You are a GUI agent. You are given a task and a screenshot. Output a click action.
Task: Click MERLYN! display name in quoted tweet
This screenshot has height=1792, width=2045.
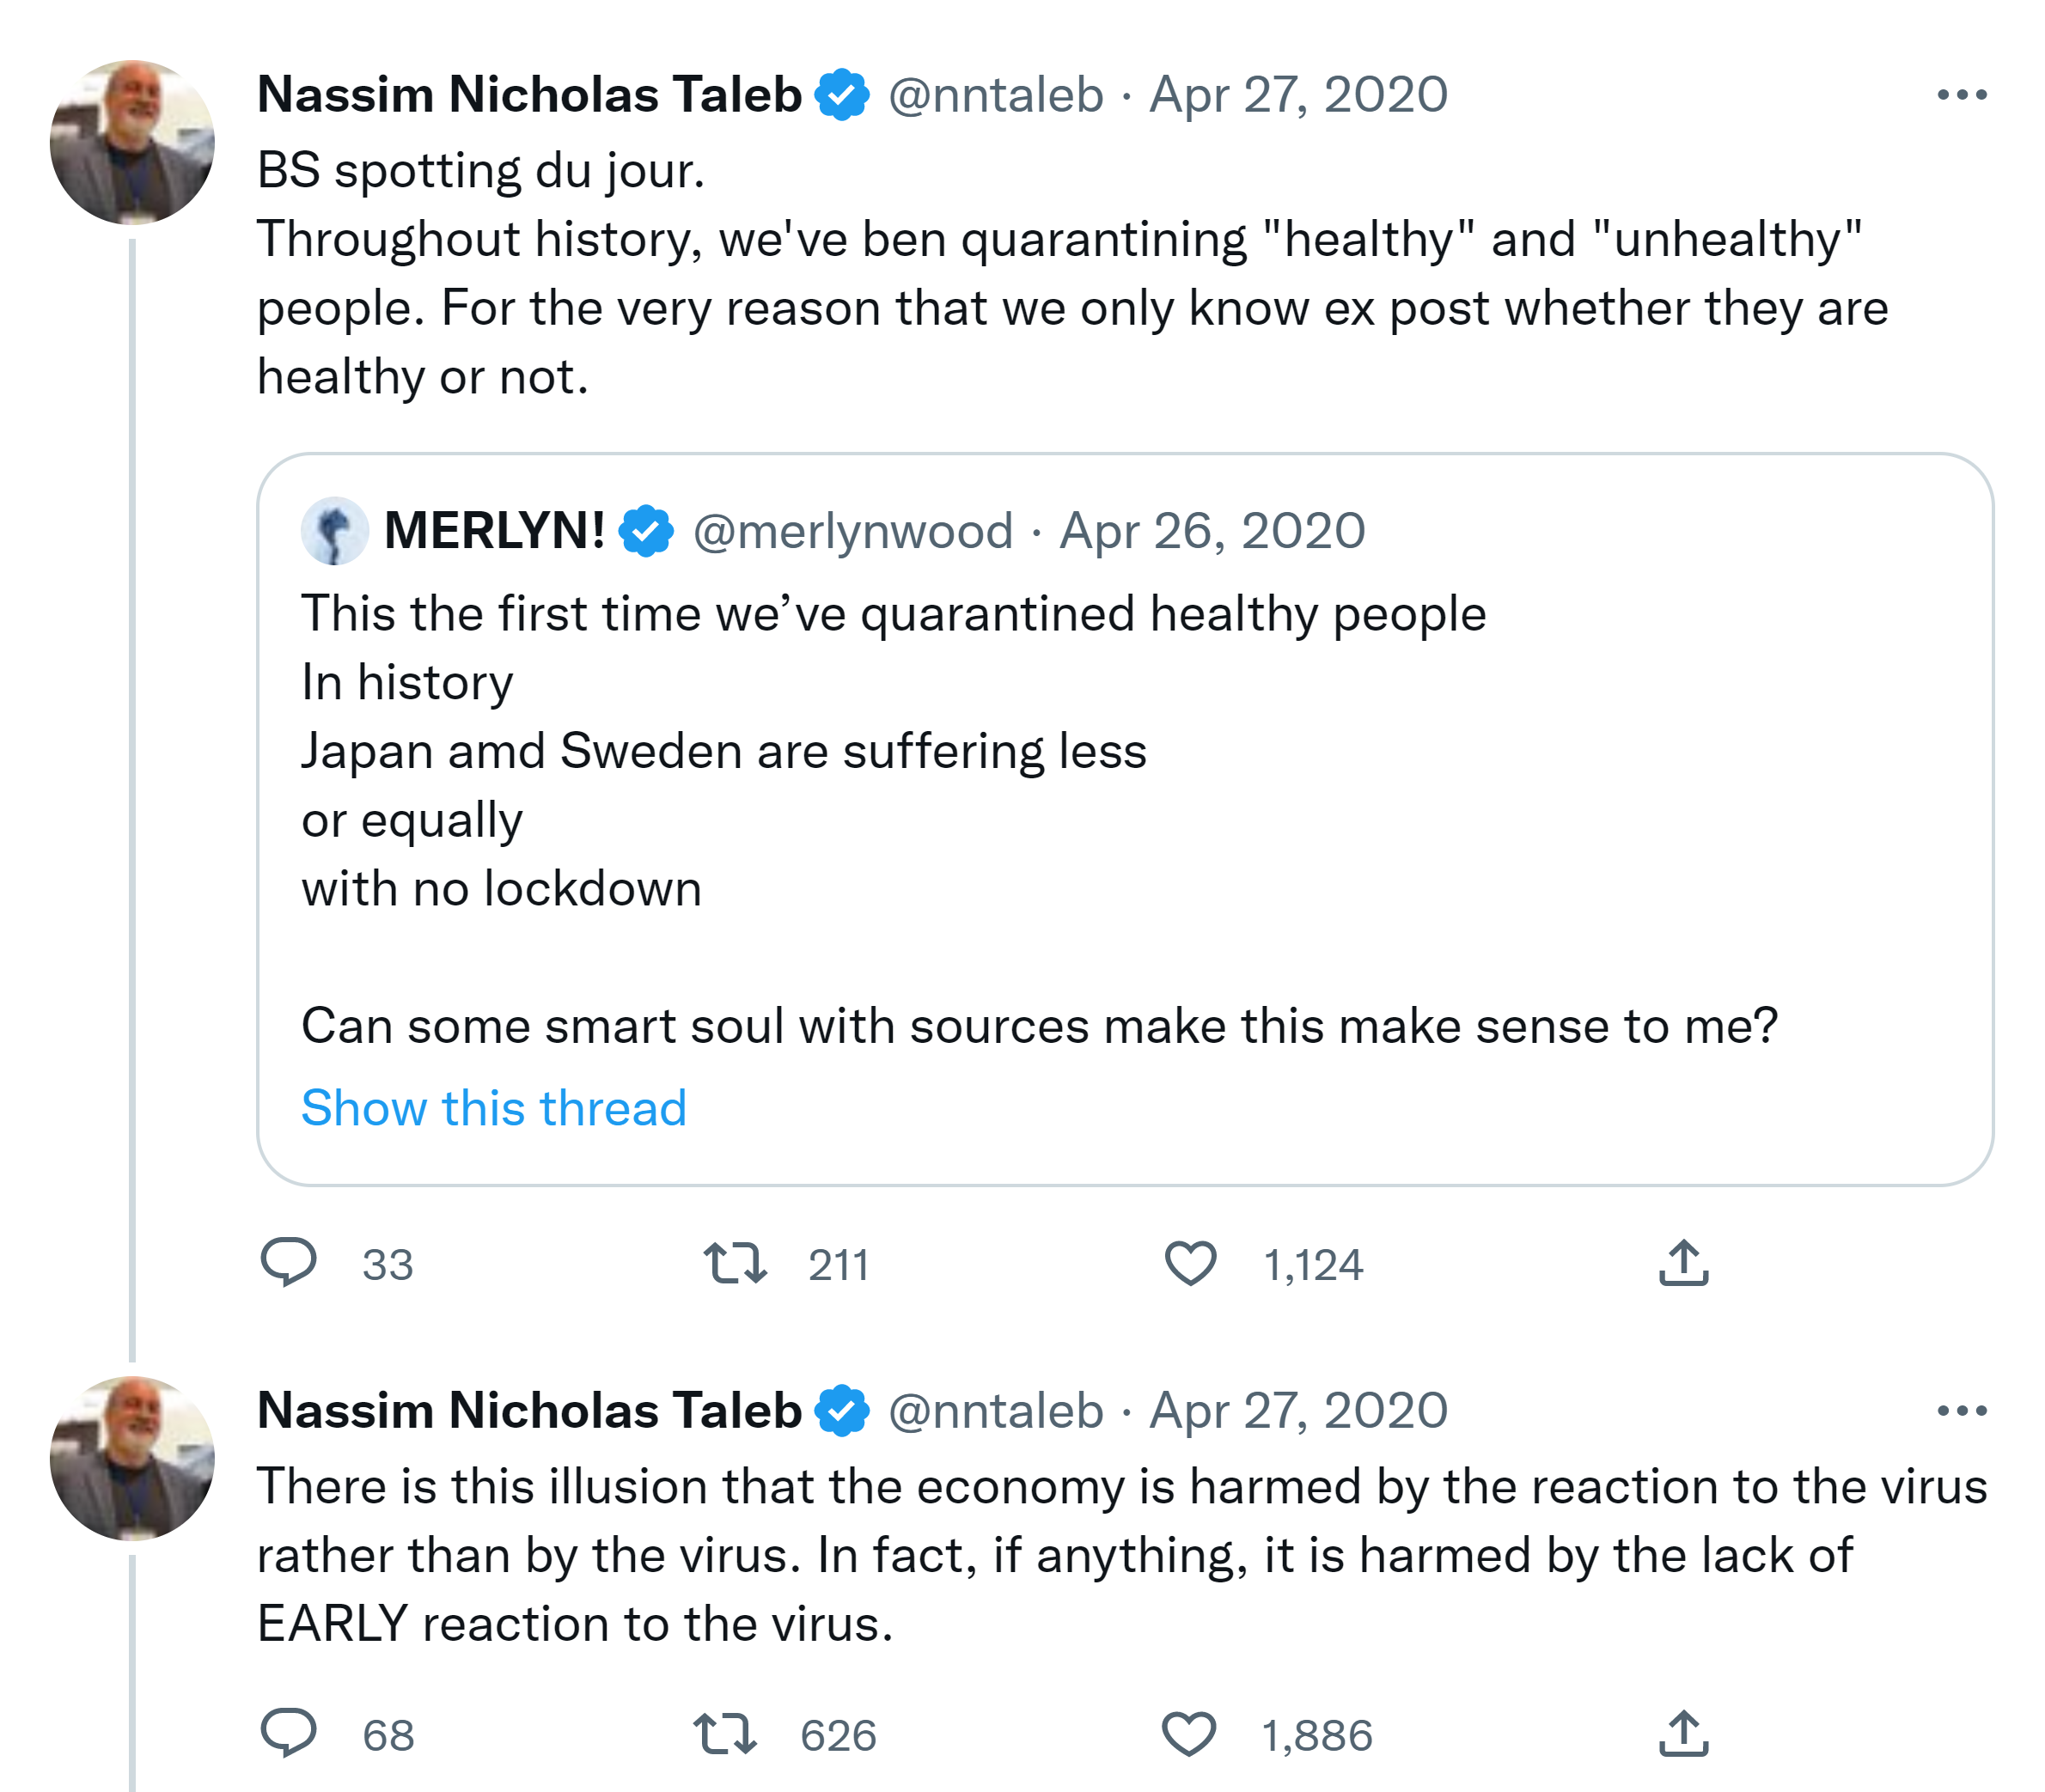point(494,531)
